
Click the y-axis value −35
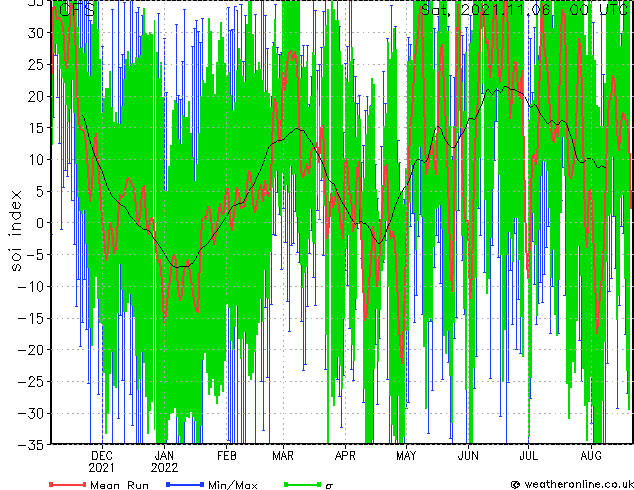(30, 445)
